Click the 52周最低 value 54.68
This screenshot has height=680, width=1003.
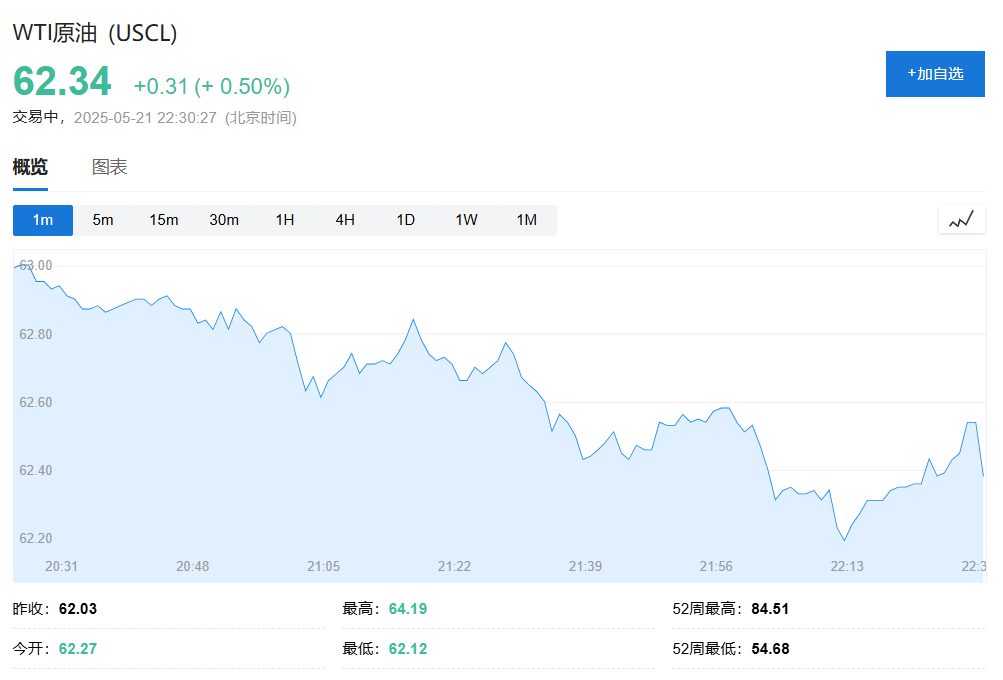(x=770, y=649)
